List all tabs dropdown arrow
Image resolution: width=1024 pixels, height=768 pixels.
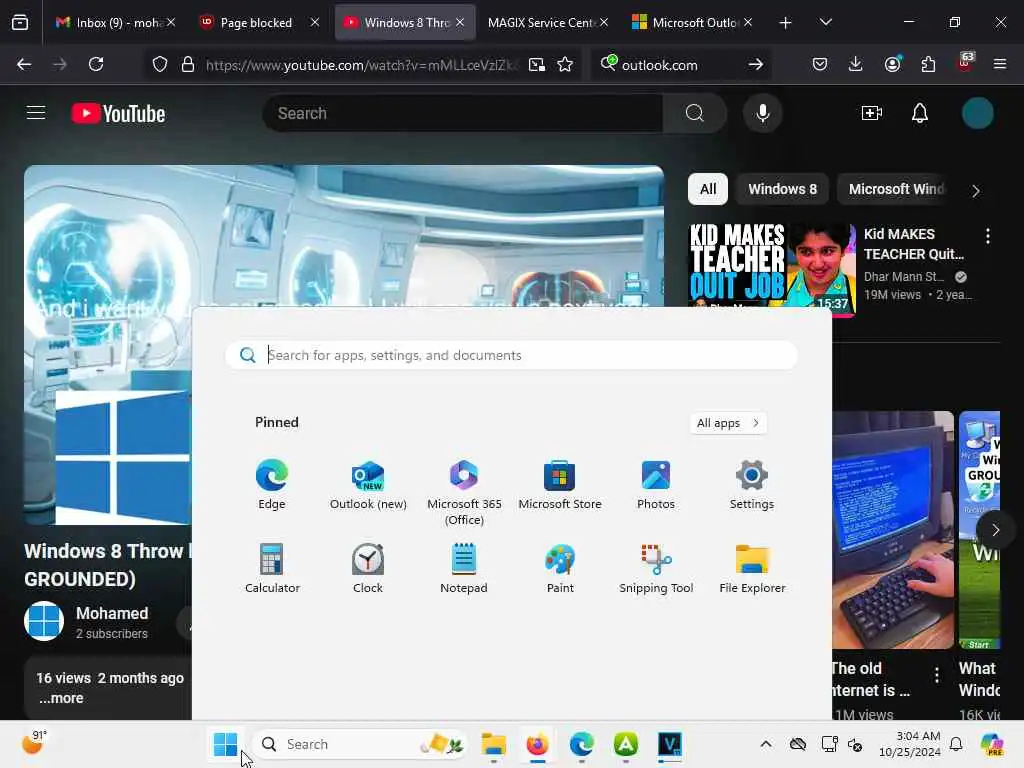825,22
